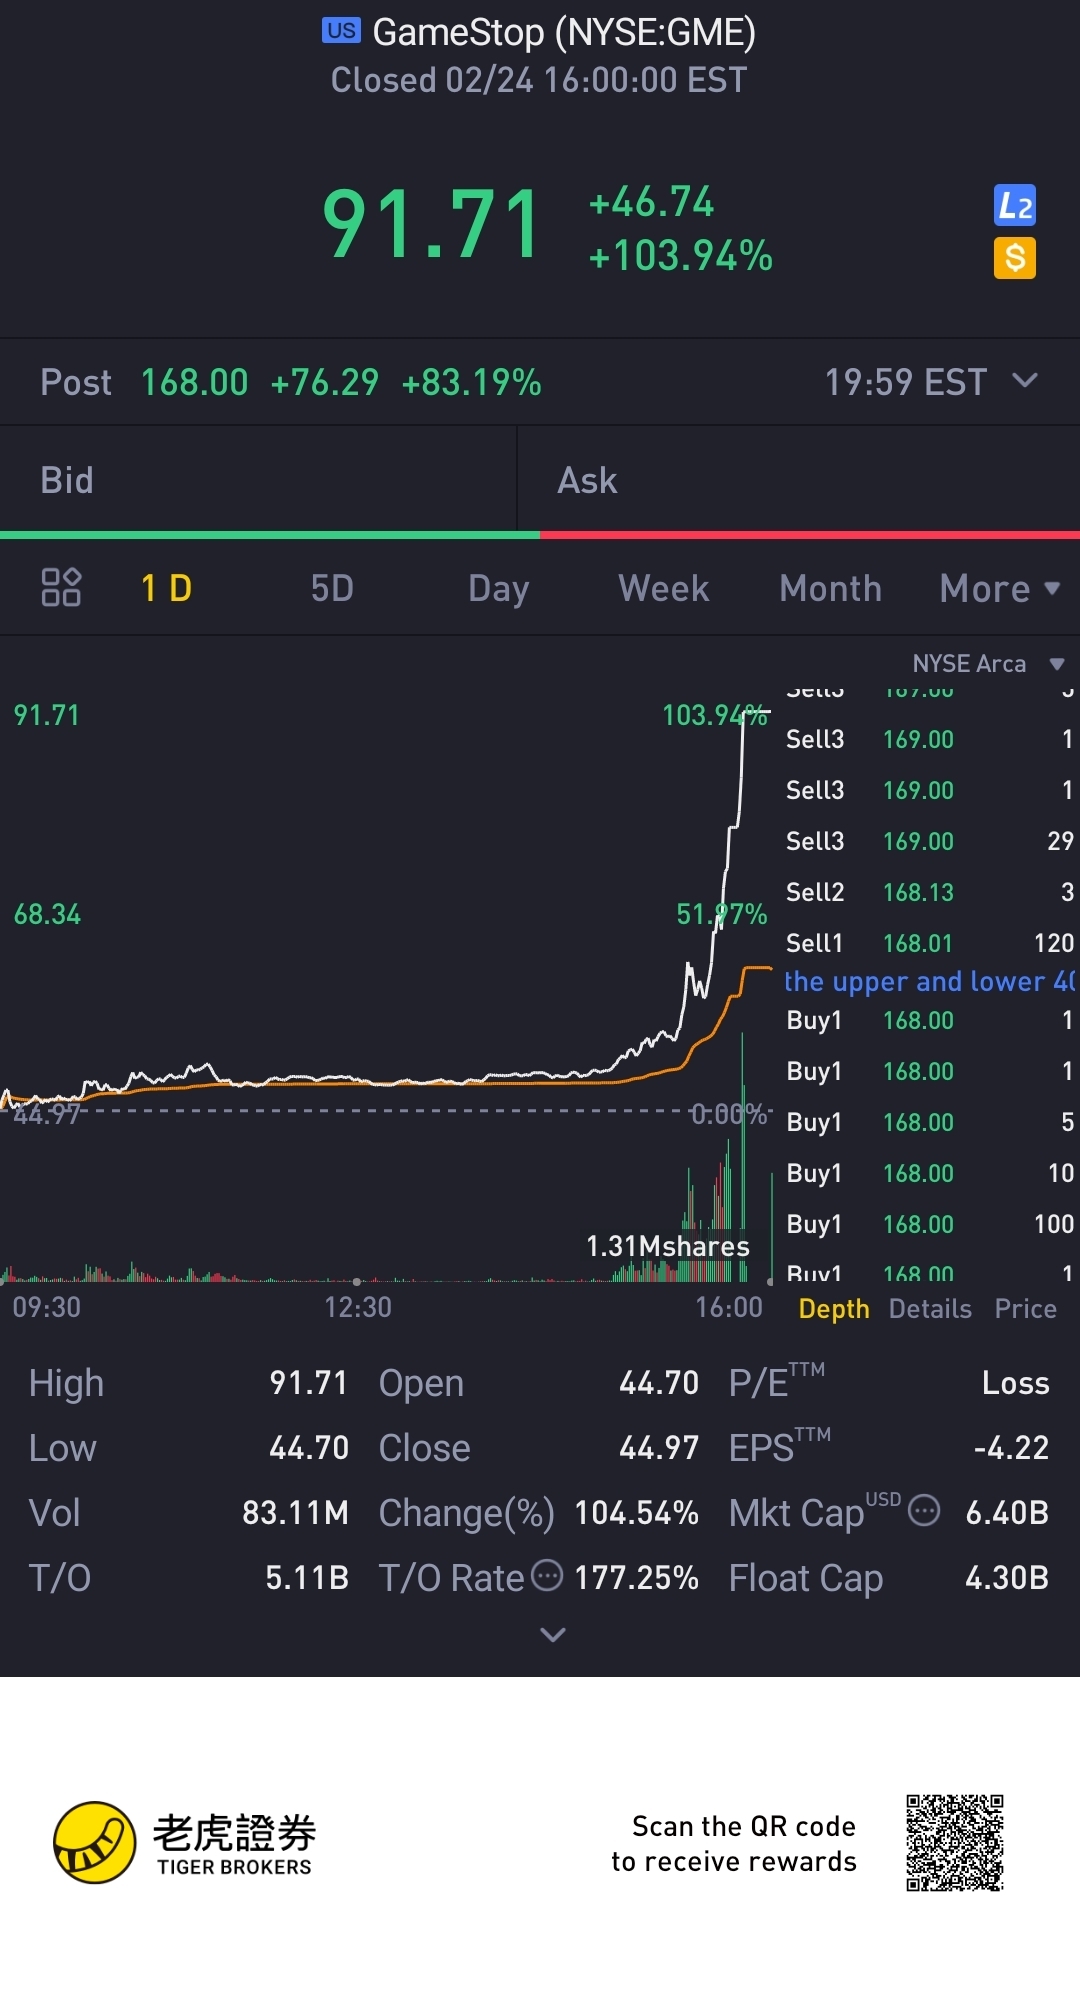Viewport: 1080px width, 2009px height.
Task: Tap the Mkt Cap info circle icon
Action: point(924,1510)
